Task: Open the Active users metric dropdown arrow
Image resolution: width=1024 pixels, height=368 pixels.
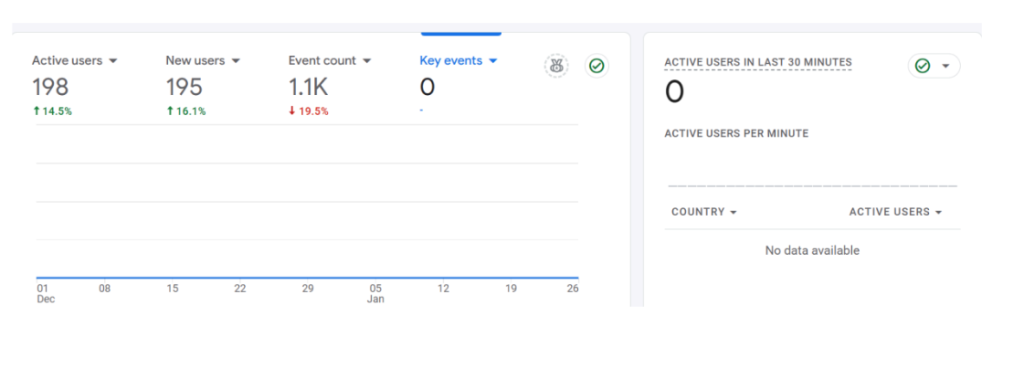Action: 113,61
